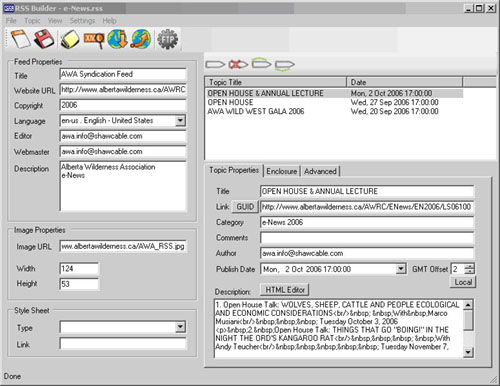
Task: Open the Help menu
Action: coord(109,21)
